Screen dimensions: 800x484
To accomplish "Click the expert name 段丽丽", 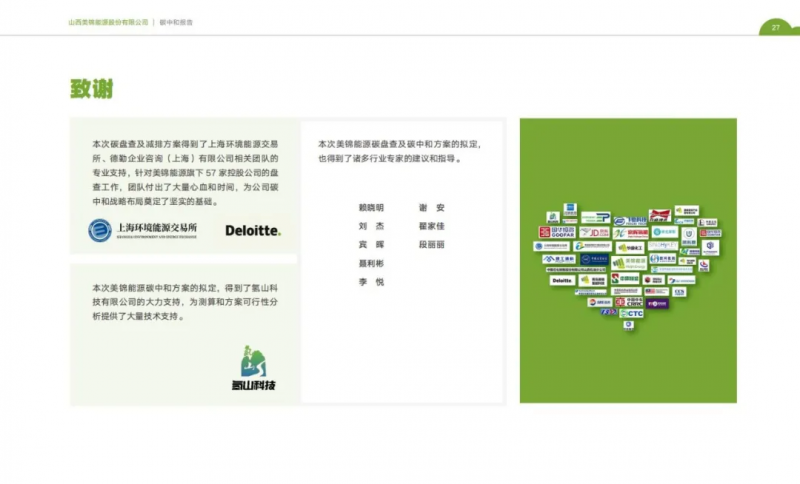I will click(x=432, y=245).
